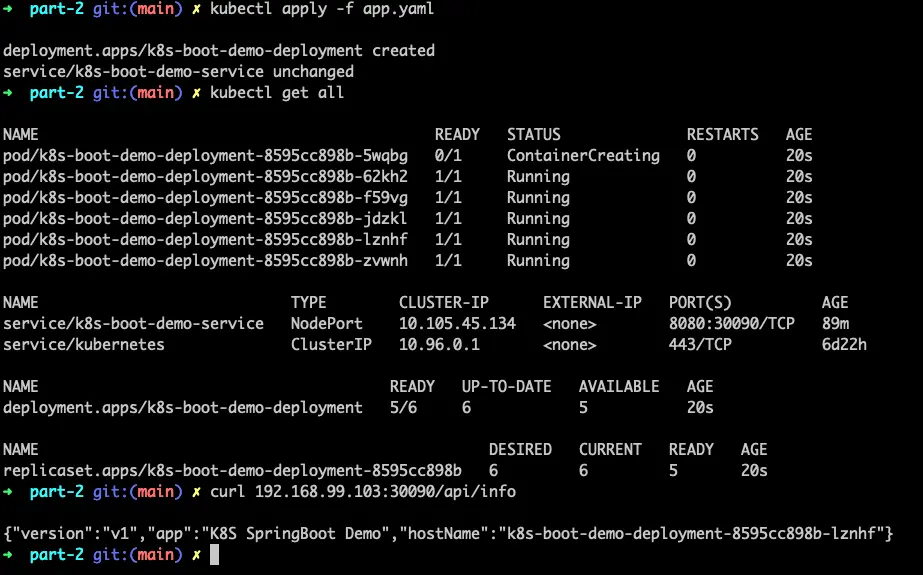Viewport: 923px width, 575px height.
Task: Click the STATUS column header
Action: [534, 135]
